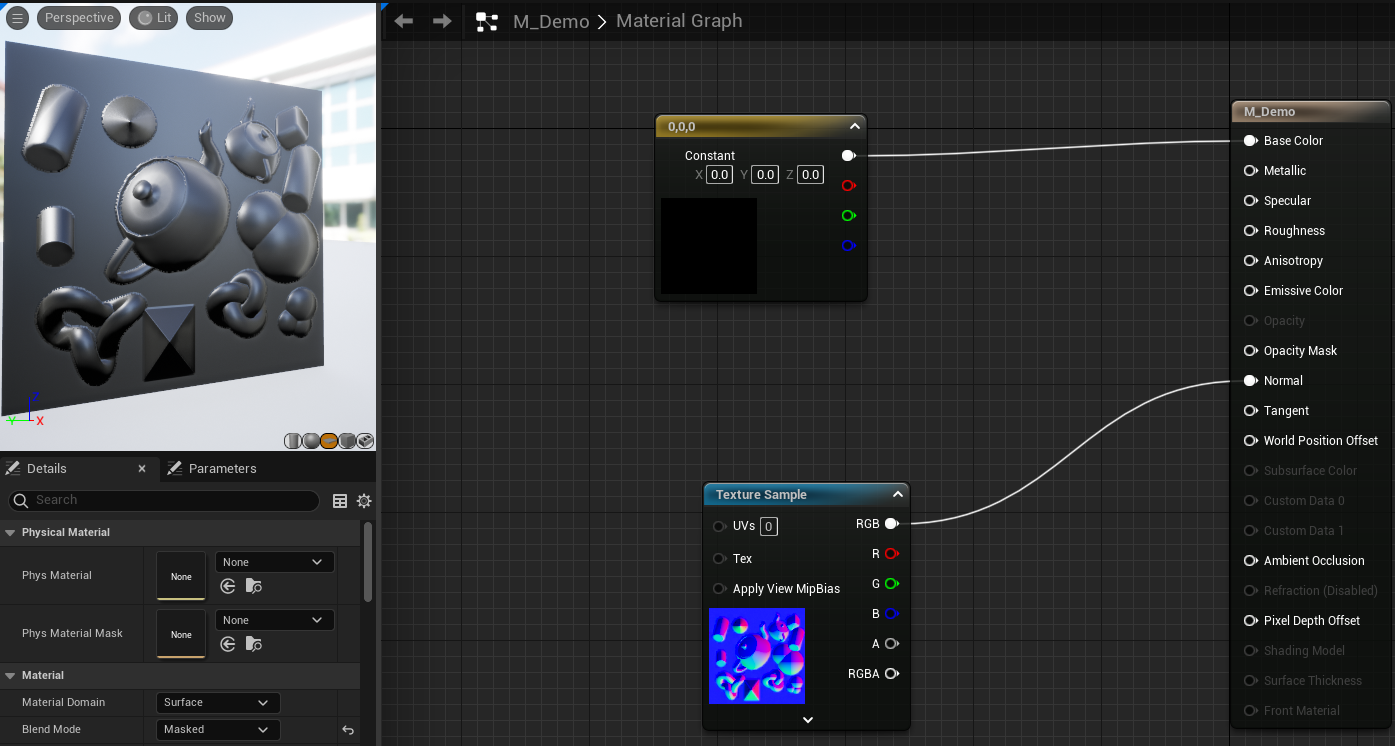
Task: Switch preview mesh to plane shape
Action: pyautogui.click(x=329, y=441)
